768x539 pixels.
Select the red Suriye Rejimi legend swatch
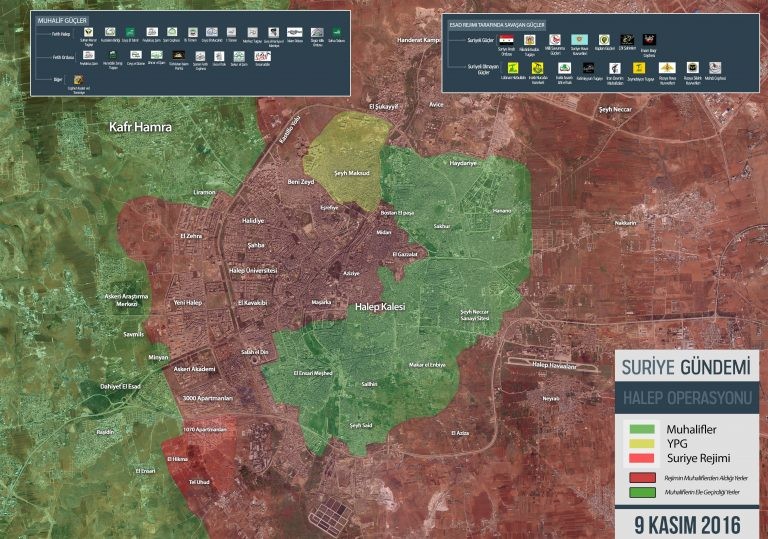coord(642,458)
